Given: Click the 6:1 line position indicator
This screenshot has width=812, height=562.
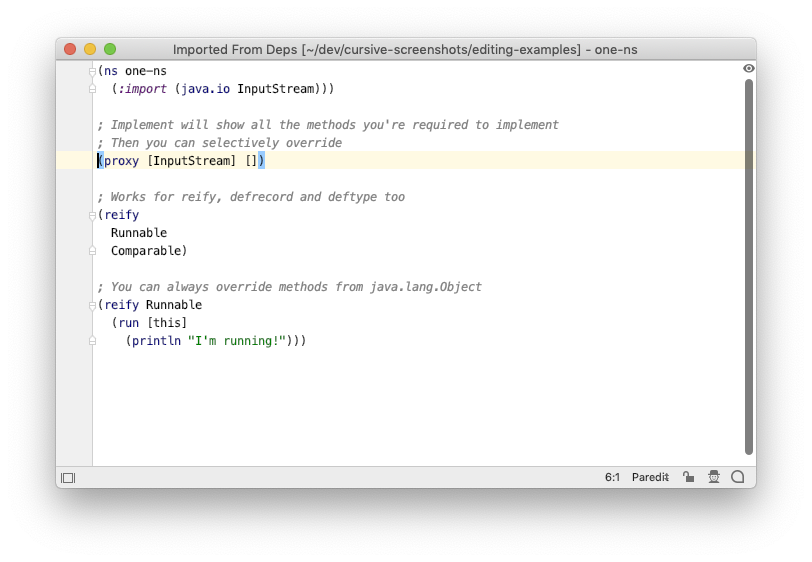Looking at the screenshot, I should 612,477.
